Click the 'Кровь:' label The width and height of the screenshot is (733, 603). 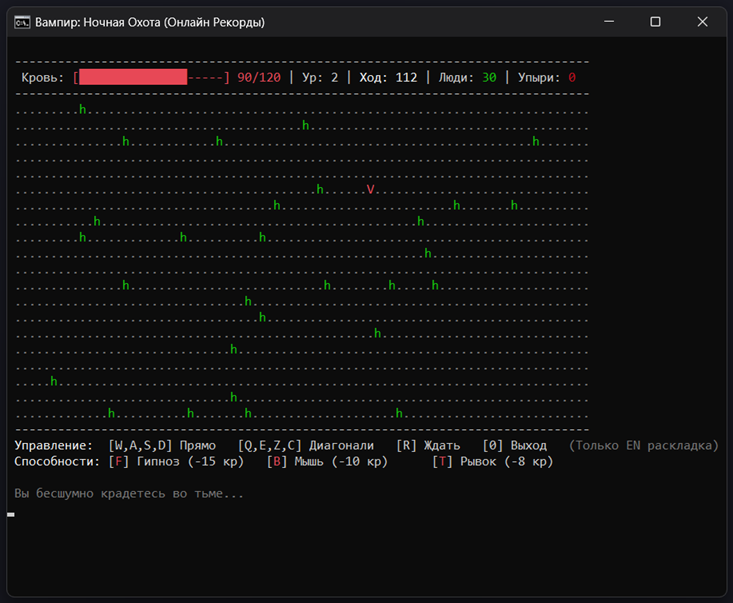pyautogui.click(x=43, y=78)
